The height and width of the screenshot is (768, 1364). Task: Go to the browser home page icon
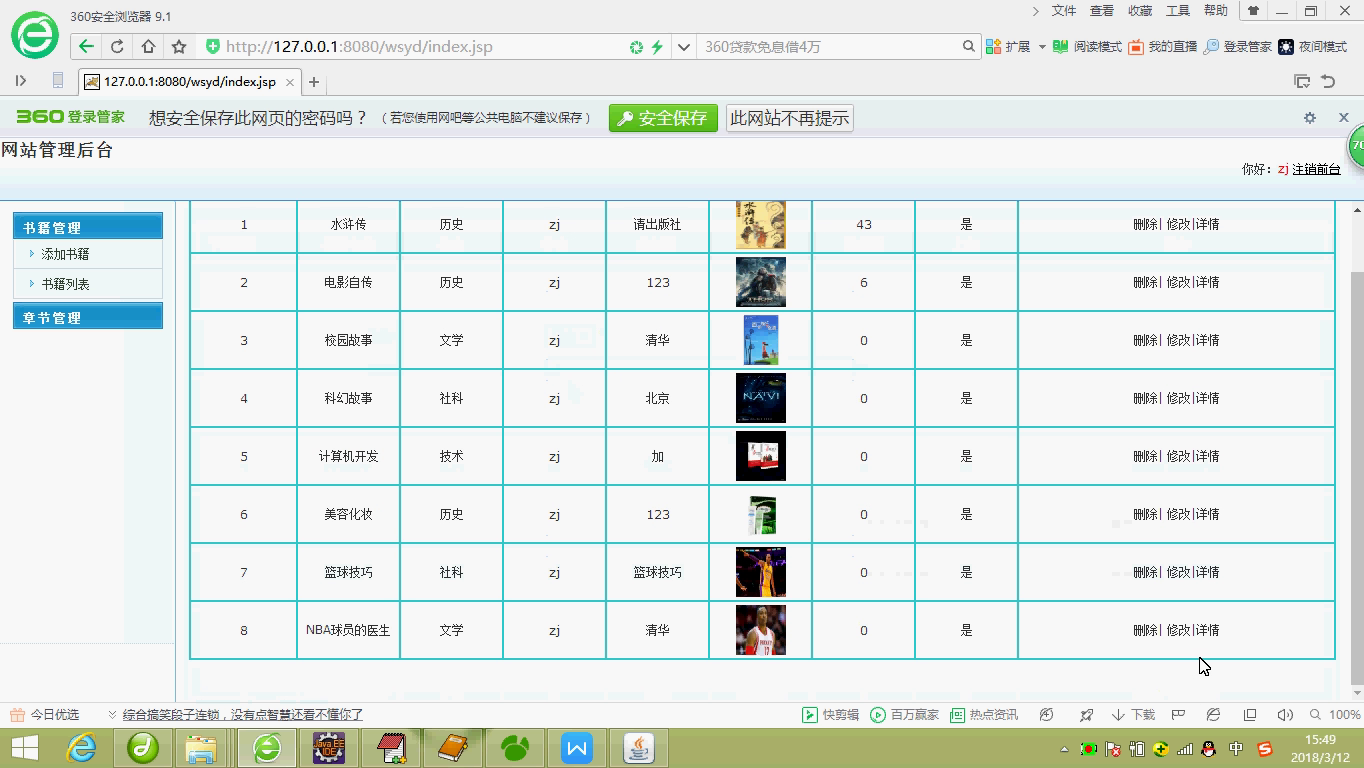pos(148,46)
